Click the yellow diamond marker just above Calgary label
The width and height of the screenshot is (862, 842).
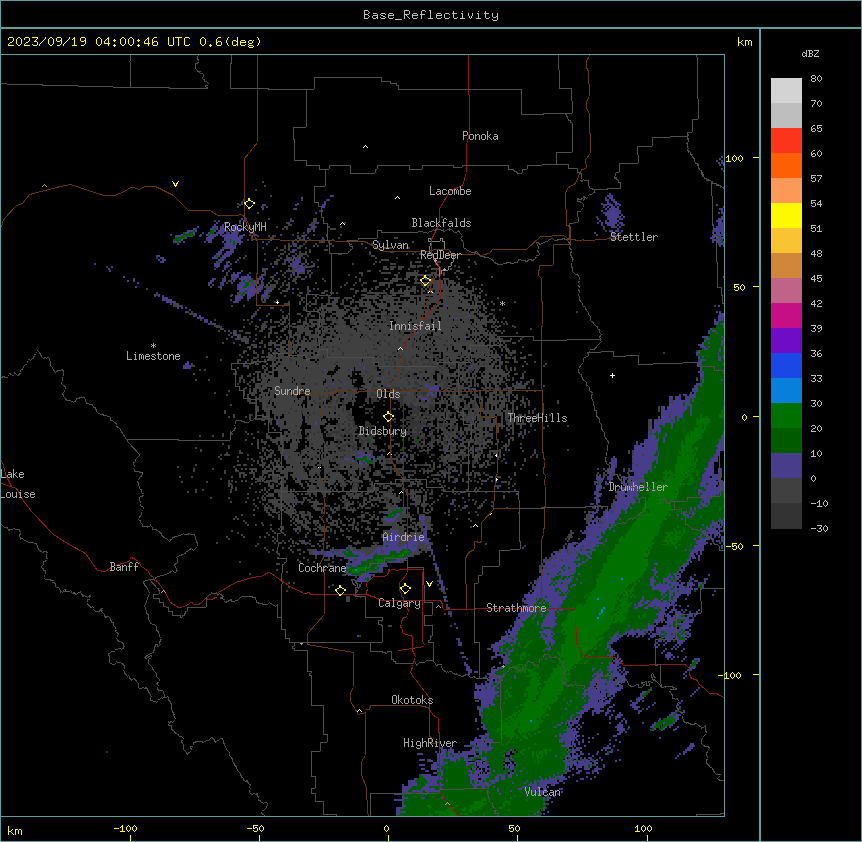(405, 589)
